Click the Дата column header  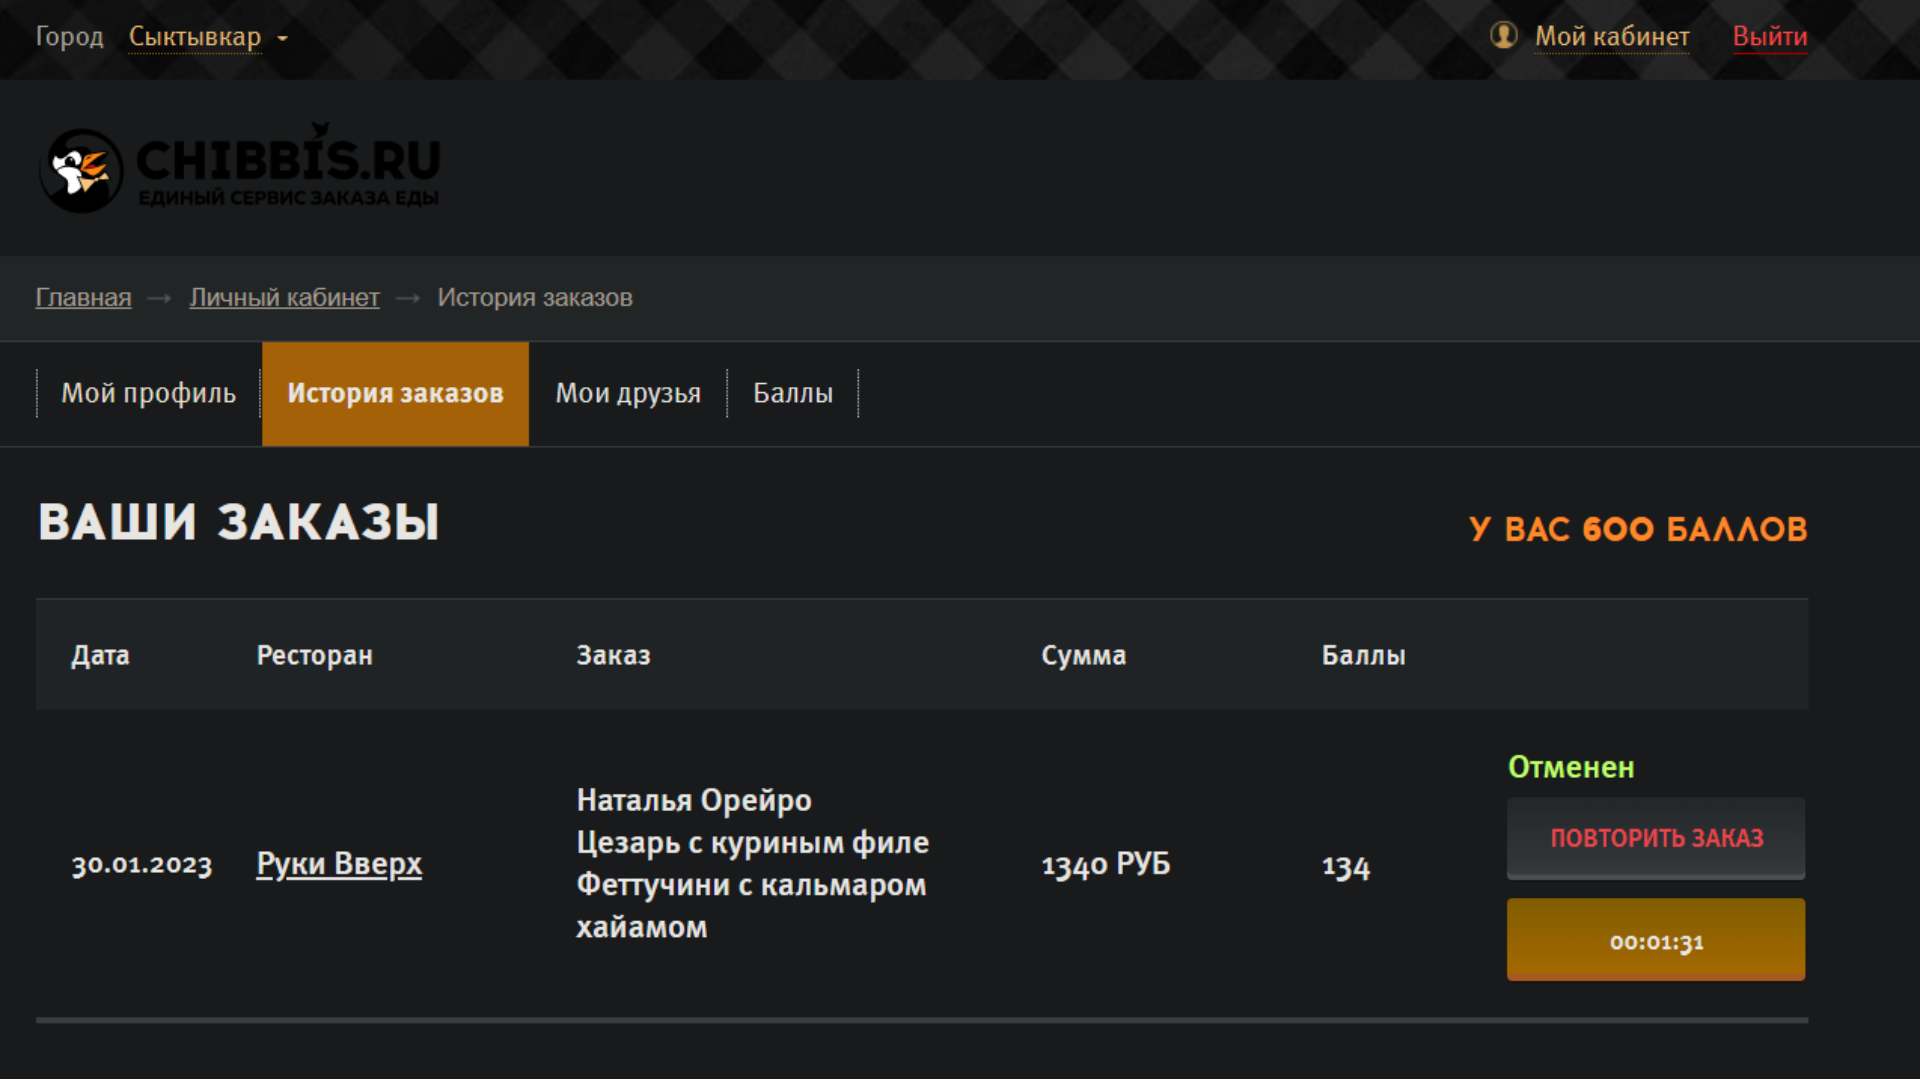click(x=100, y=655)
